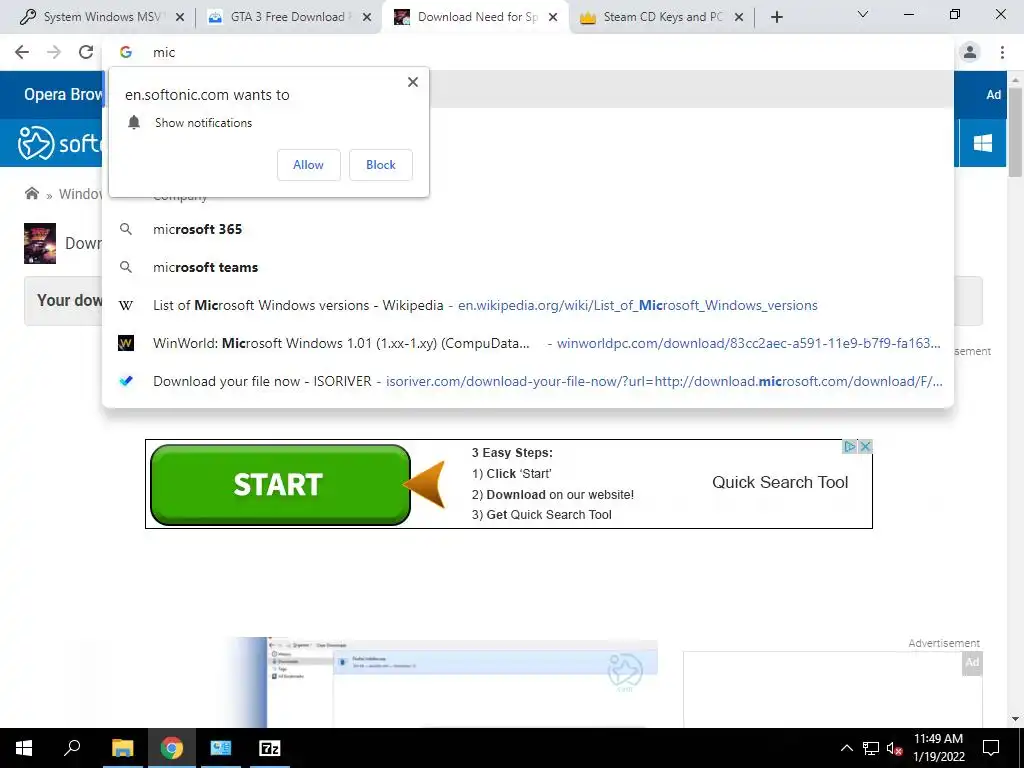Close the System Windows MSV tab

[180, 18]
